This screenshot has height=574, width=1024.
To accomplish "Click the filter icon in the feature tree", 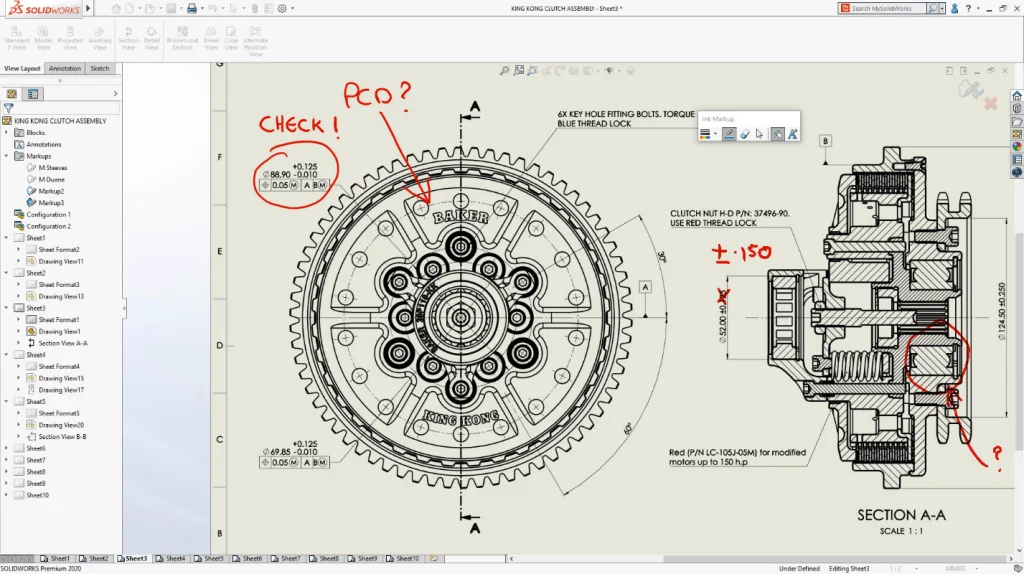I will pos(8,107).
